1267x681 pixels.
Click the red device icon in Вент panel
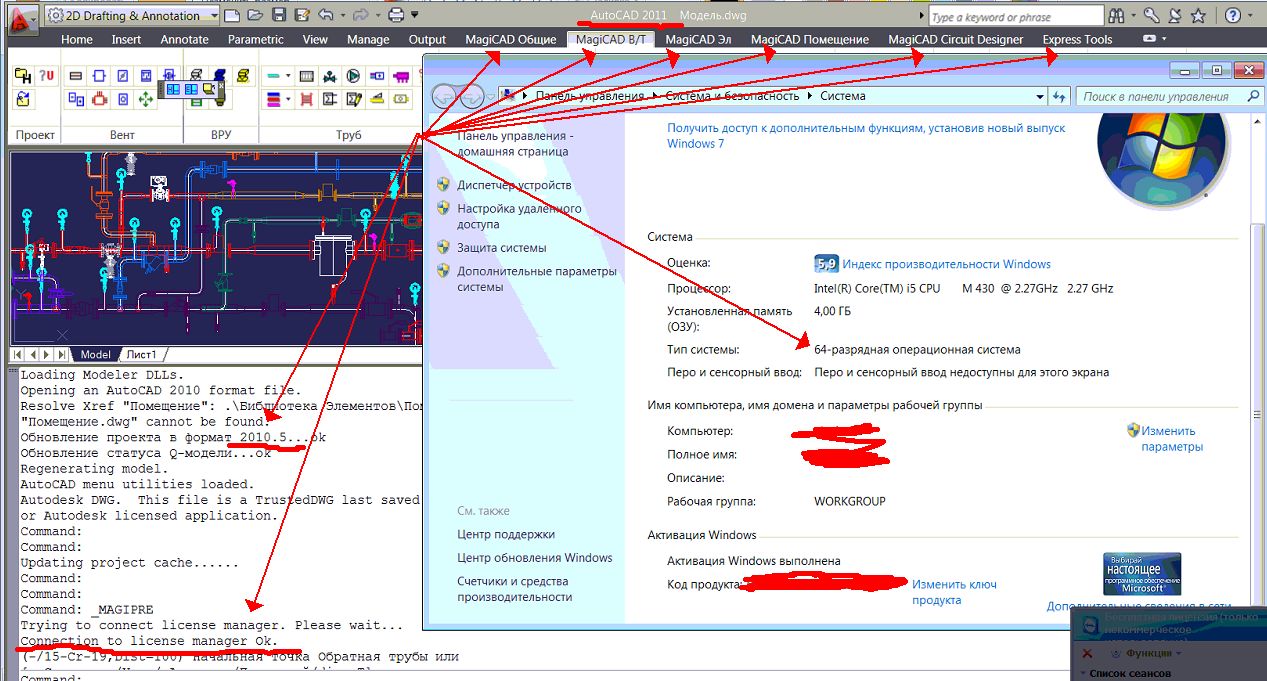99,99
